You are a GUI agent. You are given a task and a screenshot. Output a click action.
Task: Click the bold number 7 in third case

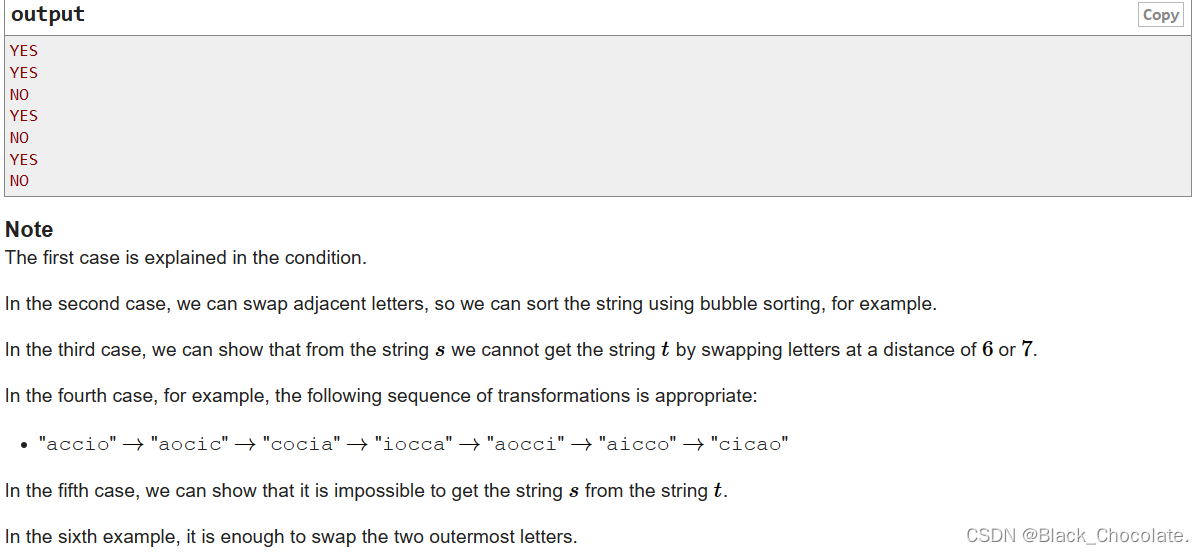point(1026,350)
